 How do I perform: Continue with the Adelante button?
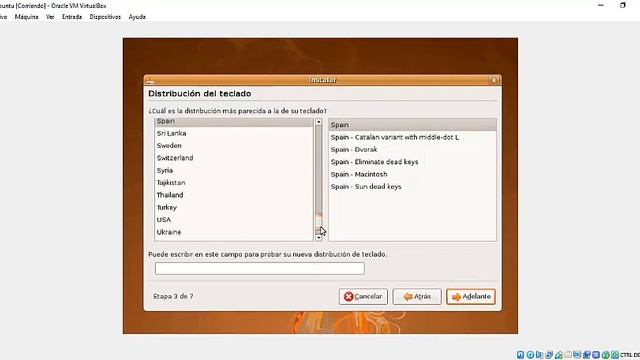(x=471, y=296)
